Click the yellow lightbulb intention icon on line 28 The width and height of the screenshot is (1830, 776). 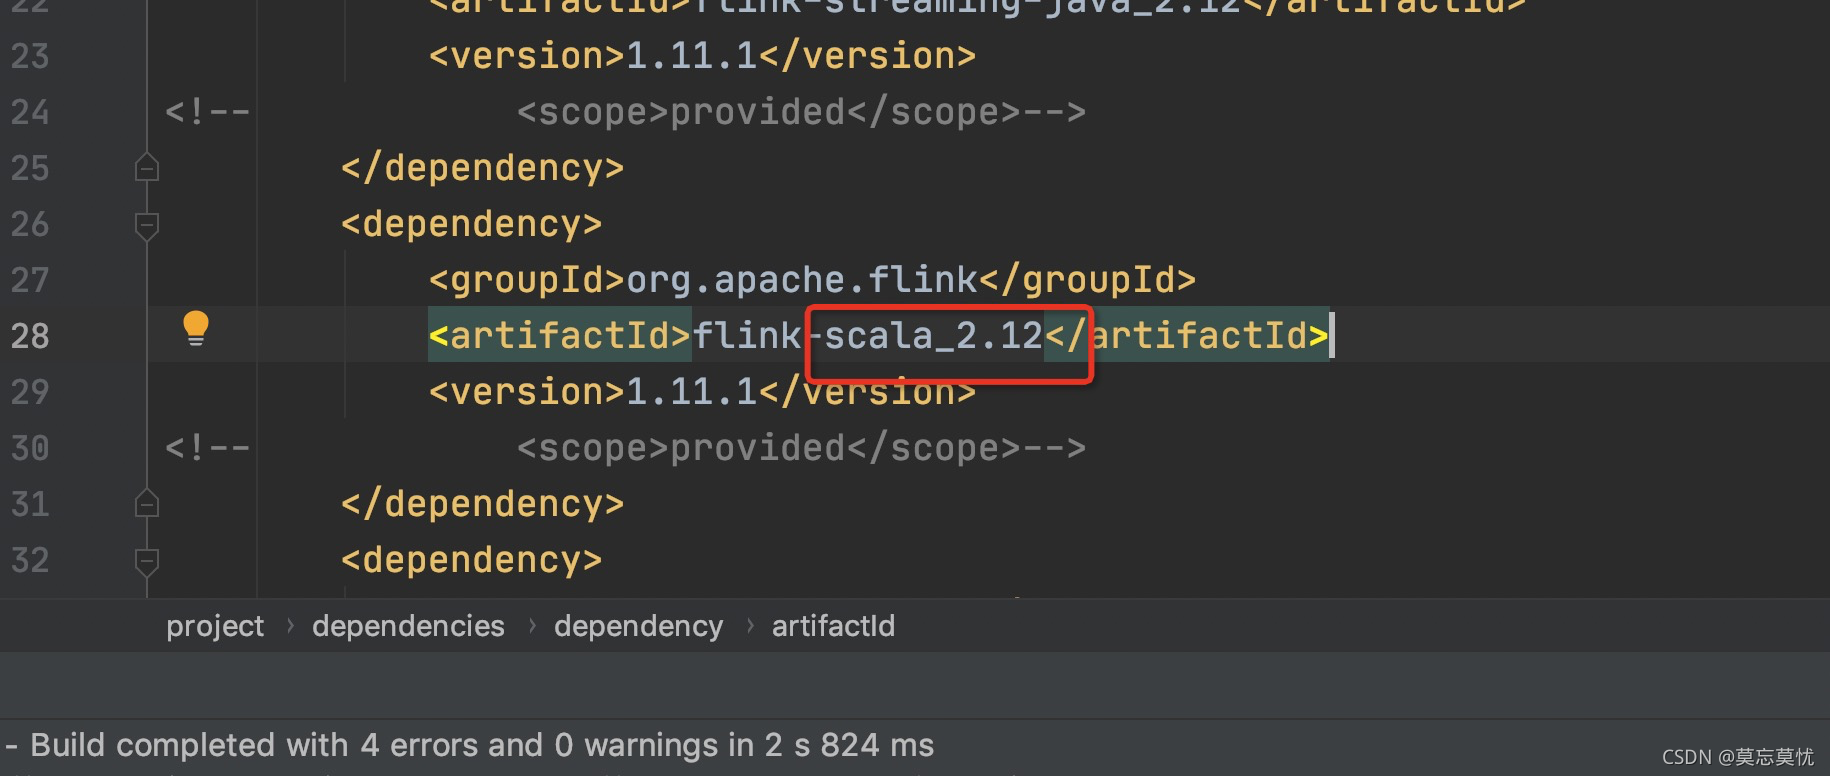[196, 329]
